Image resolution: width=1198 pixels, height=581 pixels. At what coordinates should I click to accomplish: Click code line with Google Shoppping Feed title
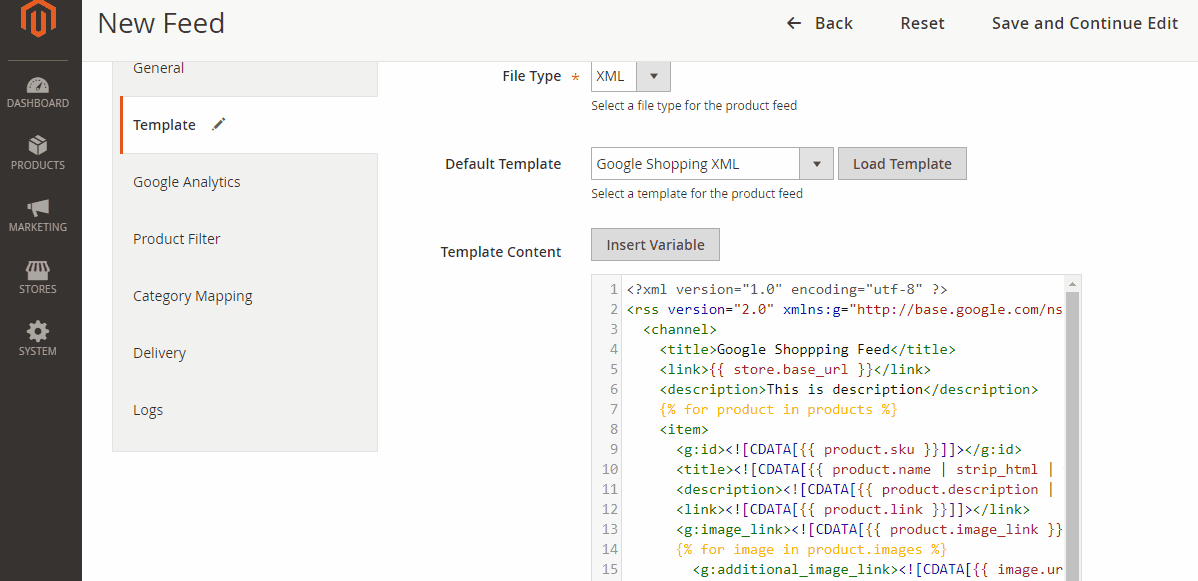[808, 349]
